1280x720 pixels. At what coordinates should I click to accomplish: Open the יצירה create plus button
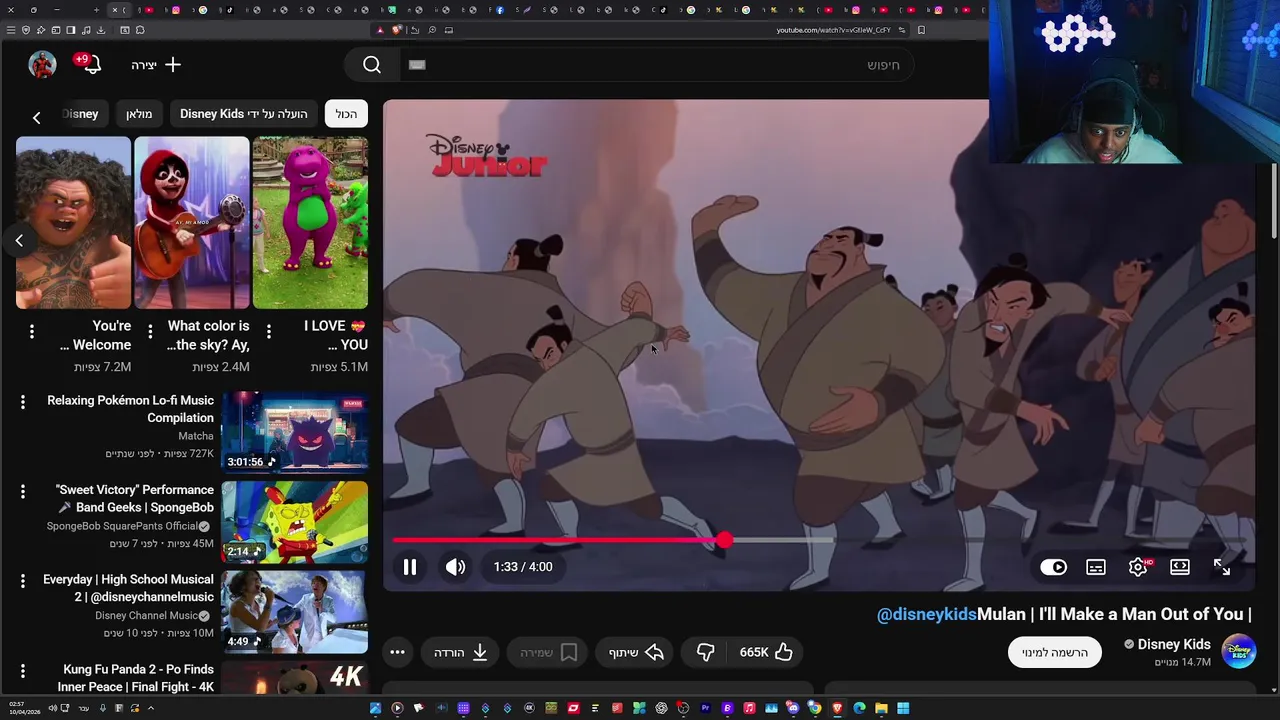coord(156,65)
